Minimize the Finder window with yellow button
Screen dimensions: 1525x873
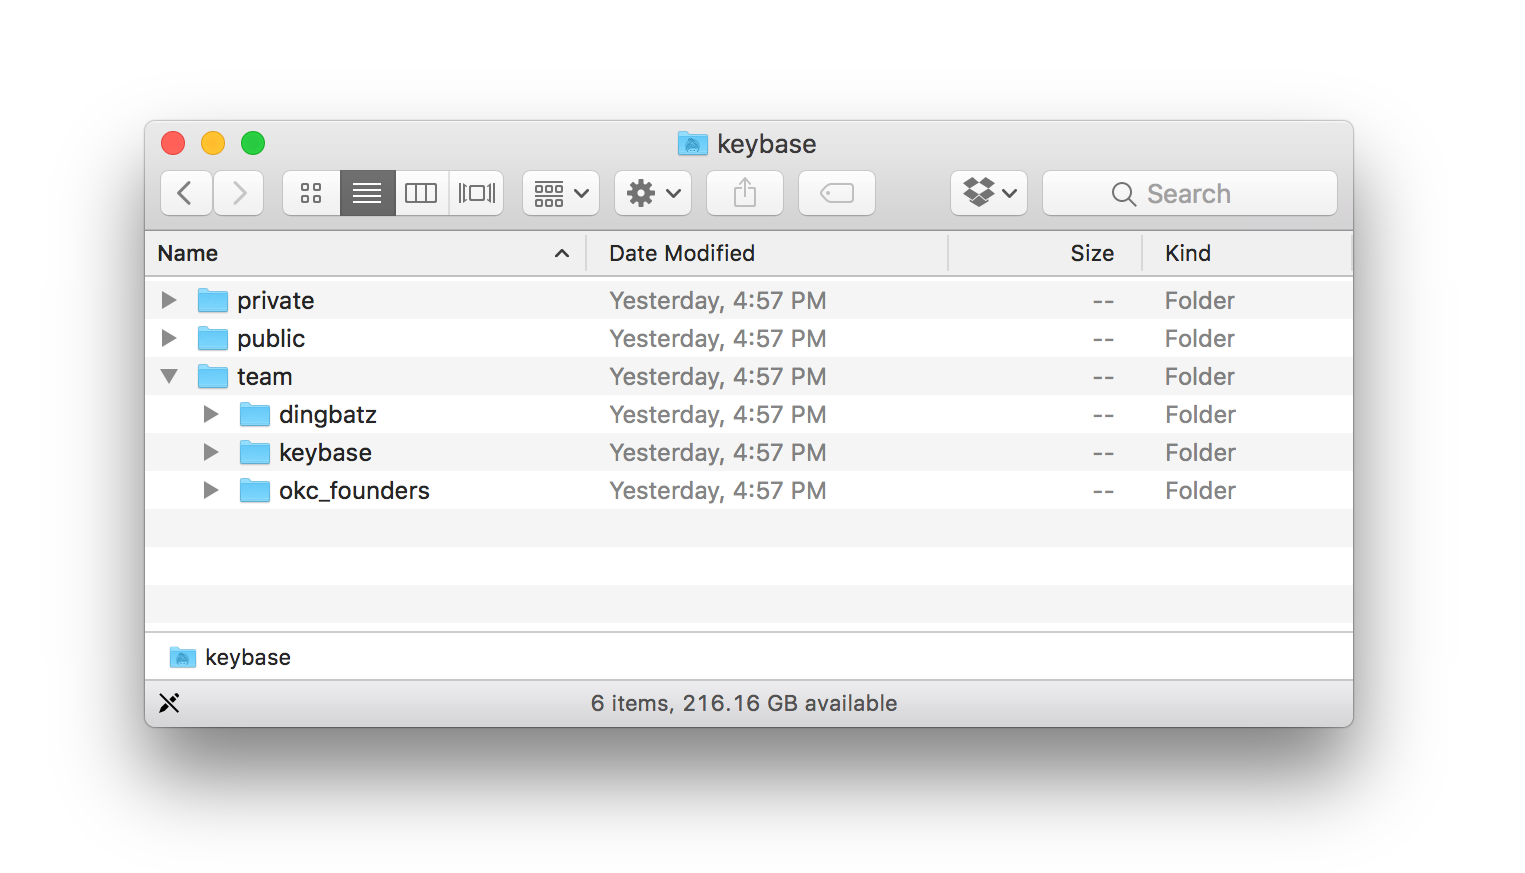pyautogui.click(x=213, y=143)
